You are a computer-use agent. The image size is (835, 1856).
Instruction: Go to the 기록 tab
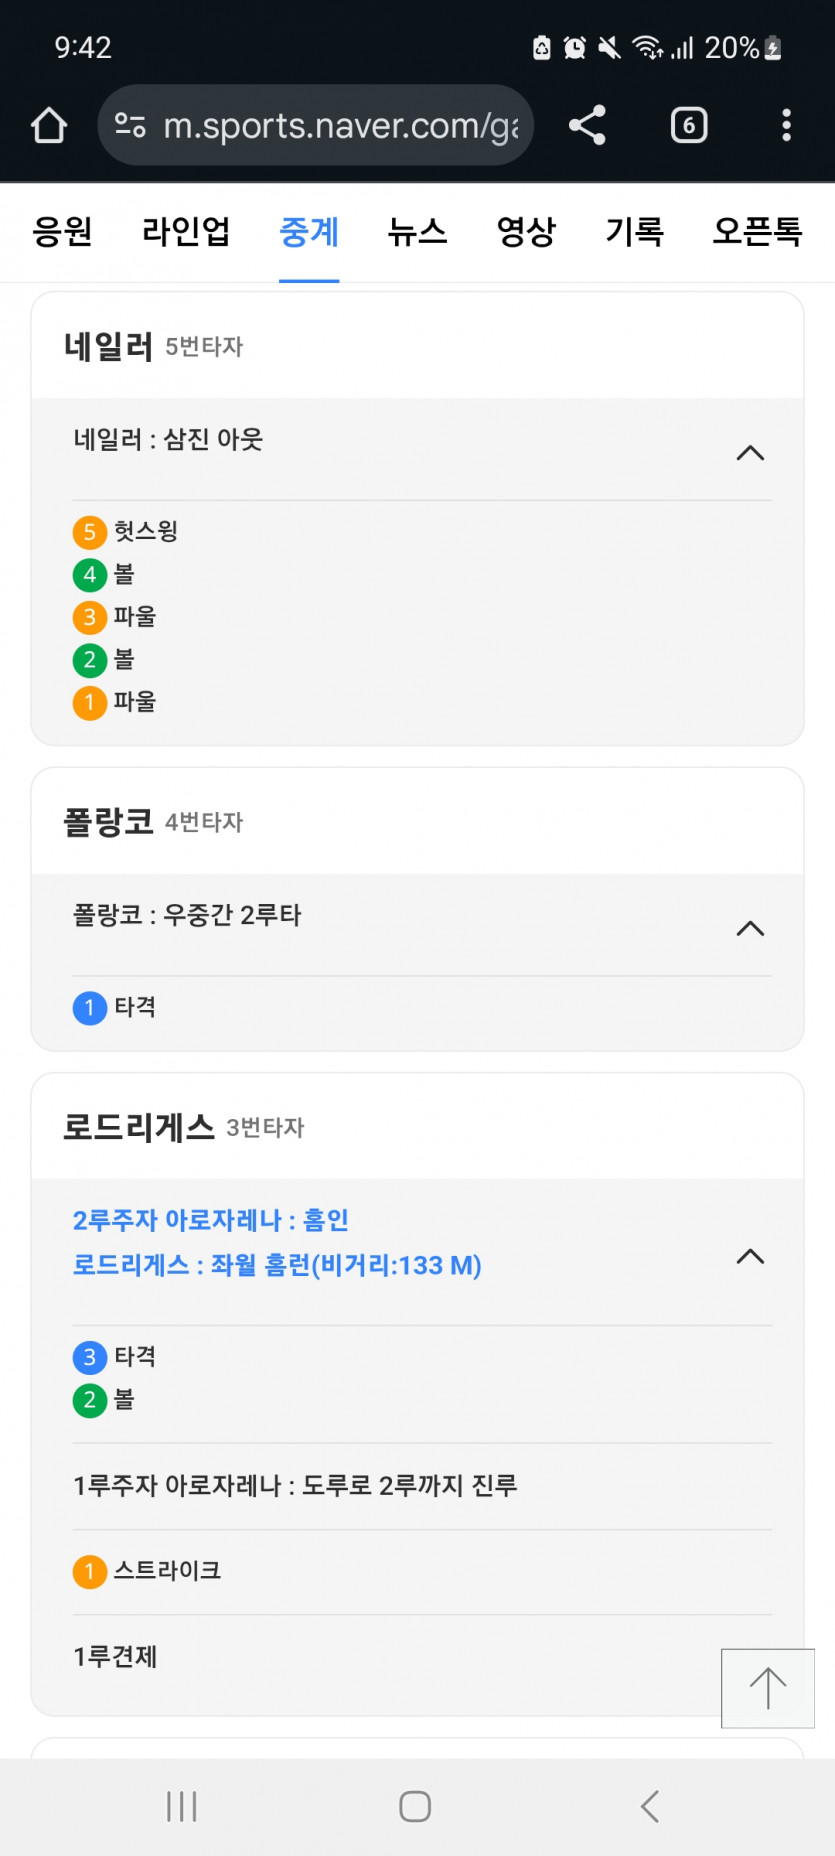pos(634,232)
